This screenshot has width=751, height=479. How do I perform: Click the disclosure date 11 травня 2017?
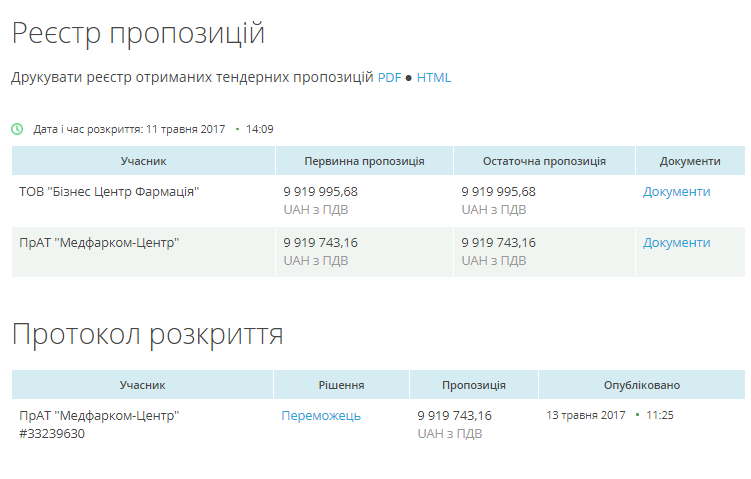(185, 129)
